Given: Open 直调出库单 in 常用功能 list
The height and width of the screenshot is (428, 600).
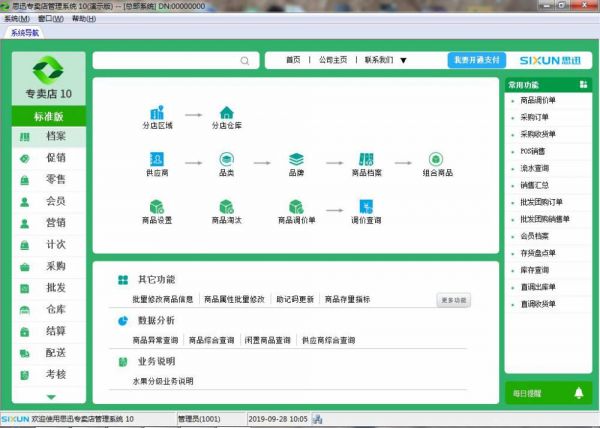Looking at the screenshot, I should coord(538,287).
